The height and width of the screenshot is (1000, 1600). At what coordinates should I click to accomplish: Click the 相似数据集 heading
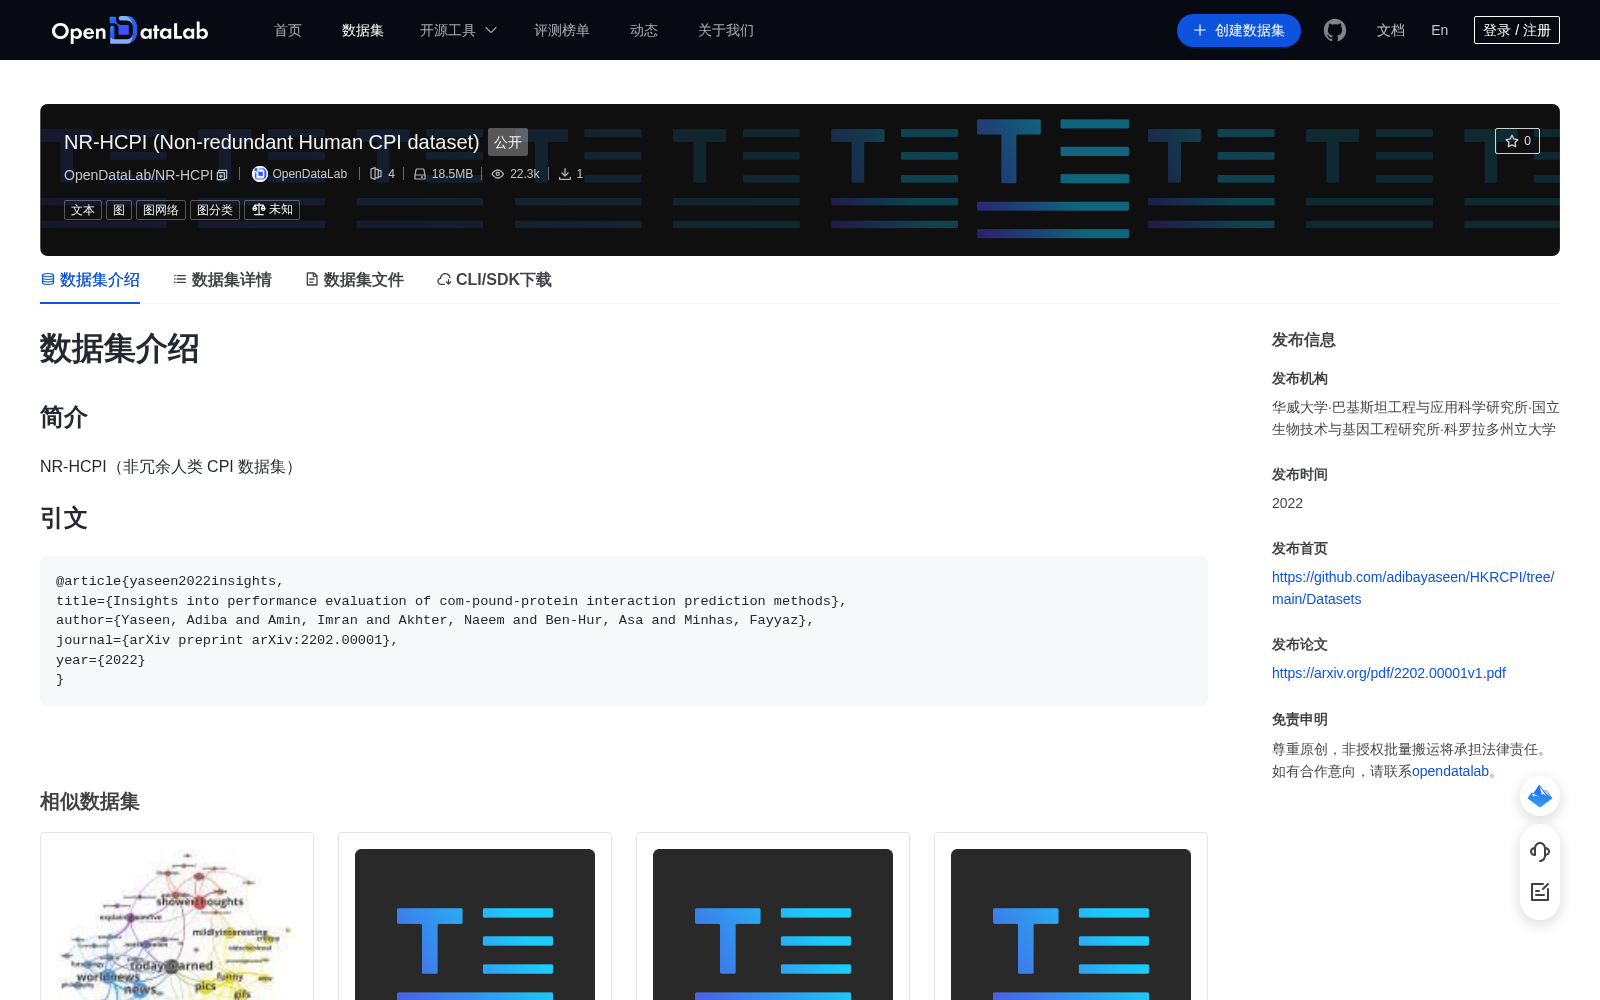click(x=90, y=802)
